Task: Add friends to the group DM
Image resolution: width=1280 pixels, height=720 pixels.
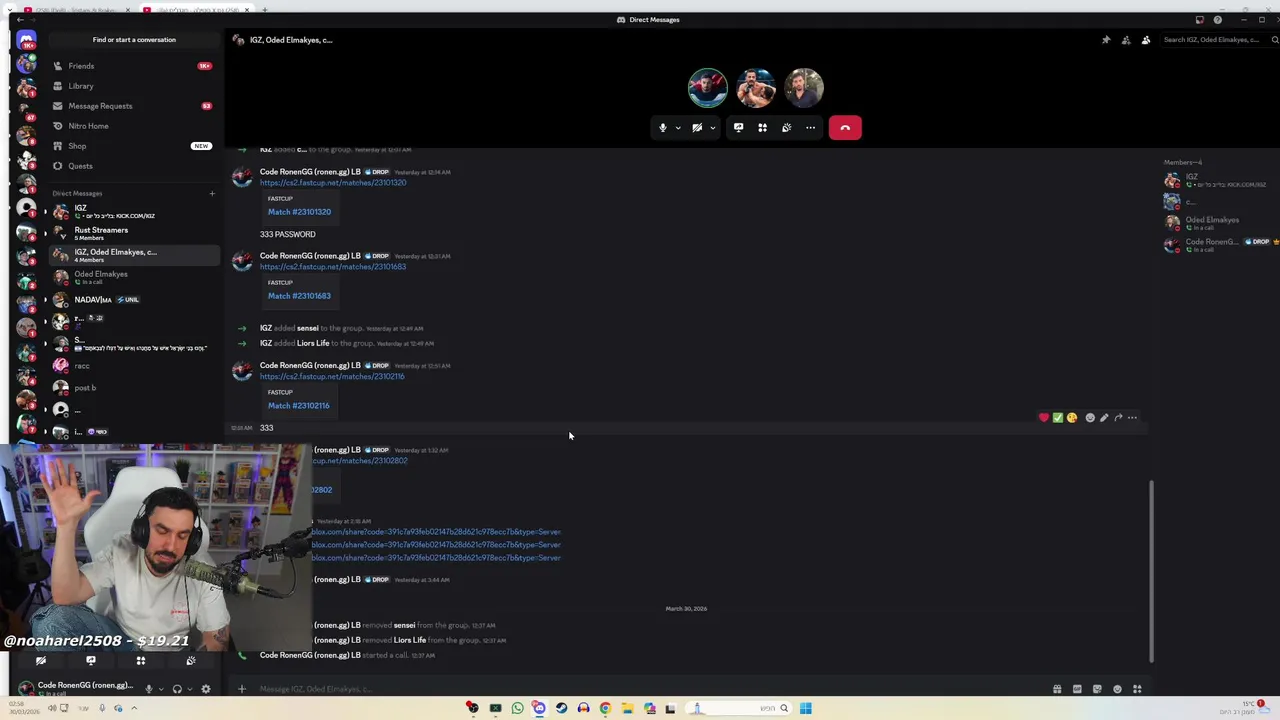Action: tap(1126, 40)
